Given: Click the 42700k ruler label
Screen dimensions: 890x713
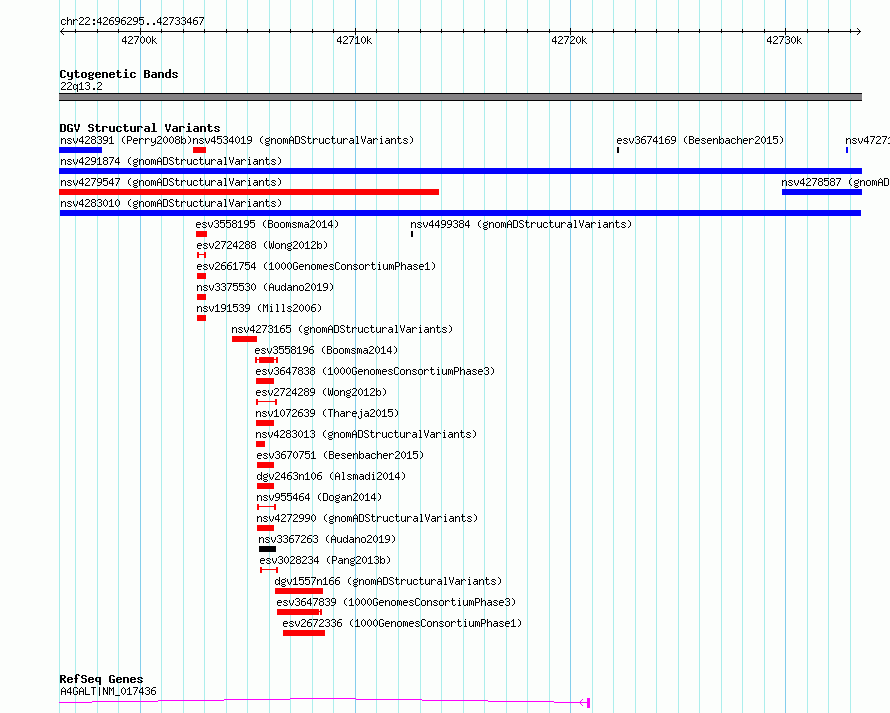Looking at the screenshot, I should click(139, 40).
